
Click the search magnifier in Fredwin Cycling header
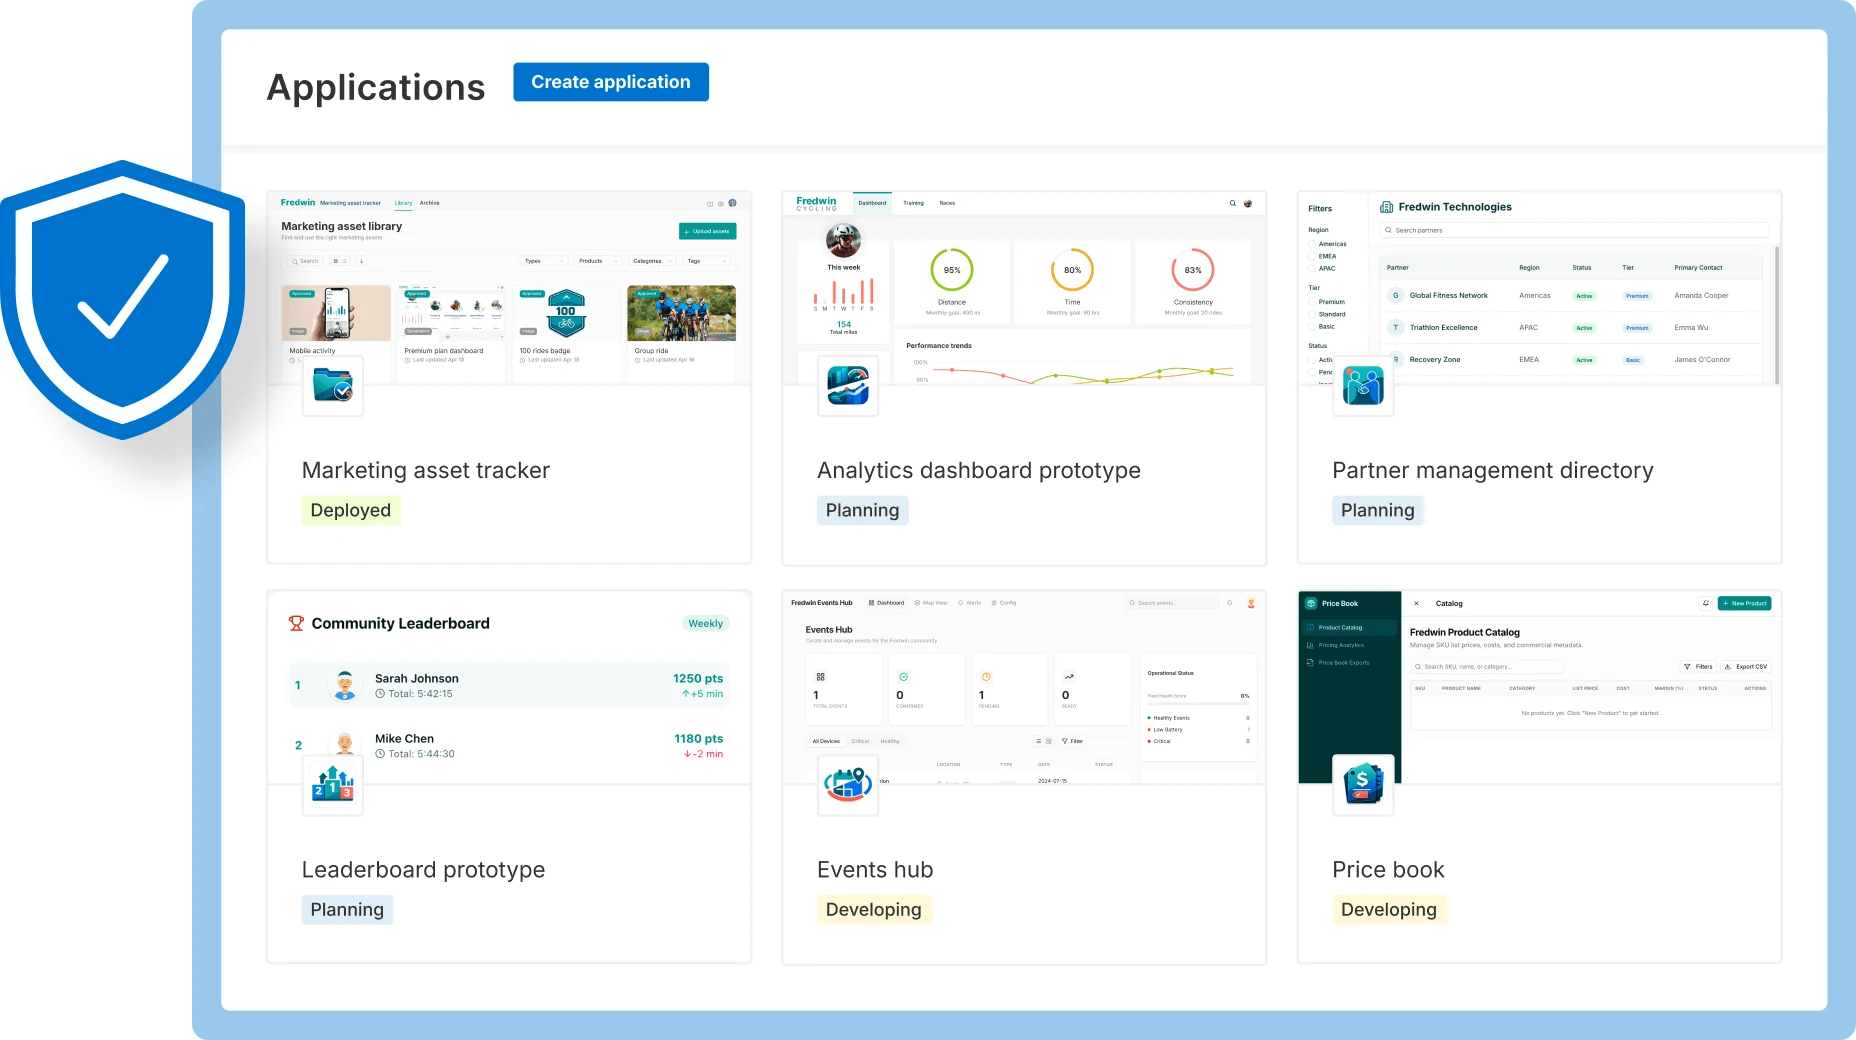[x=1233, y=203]
